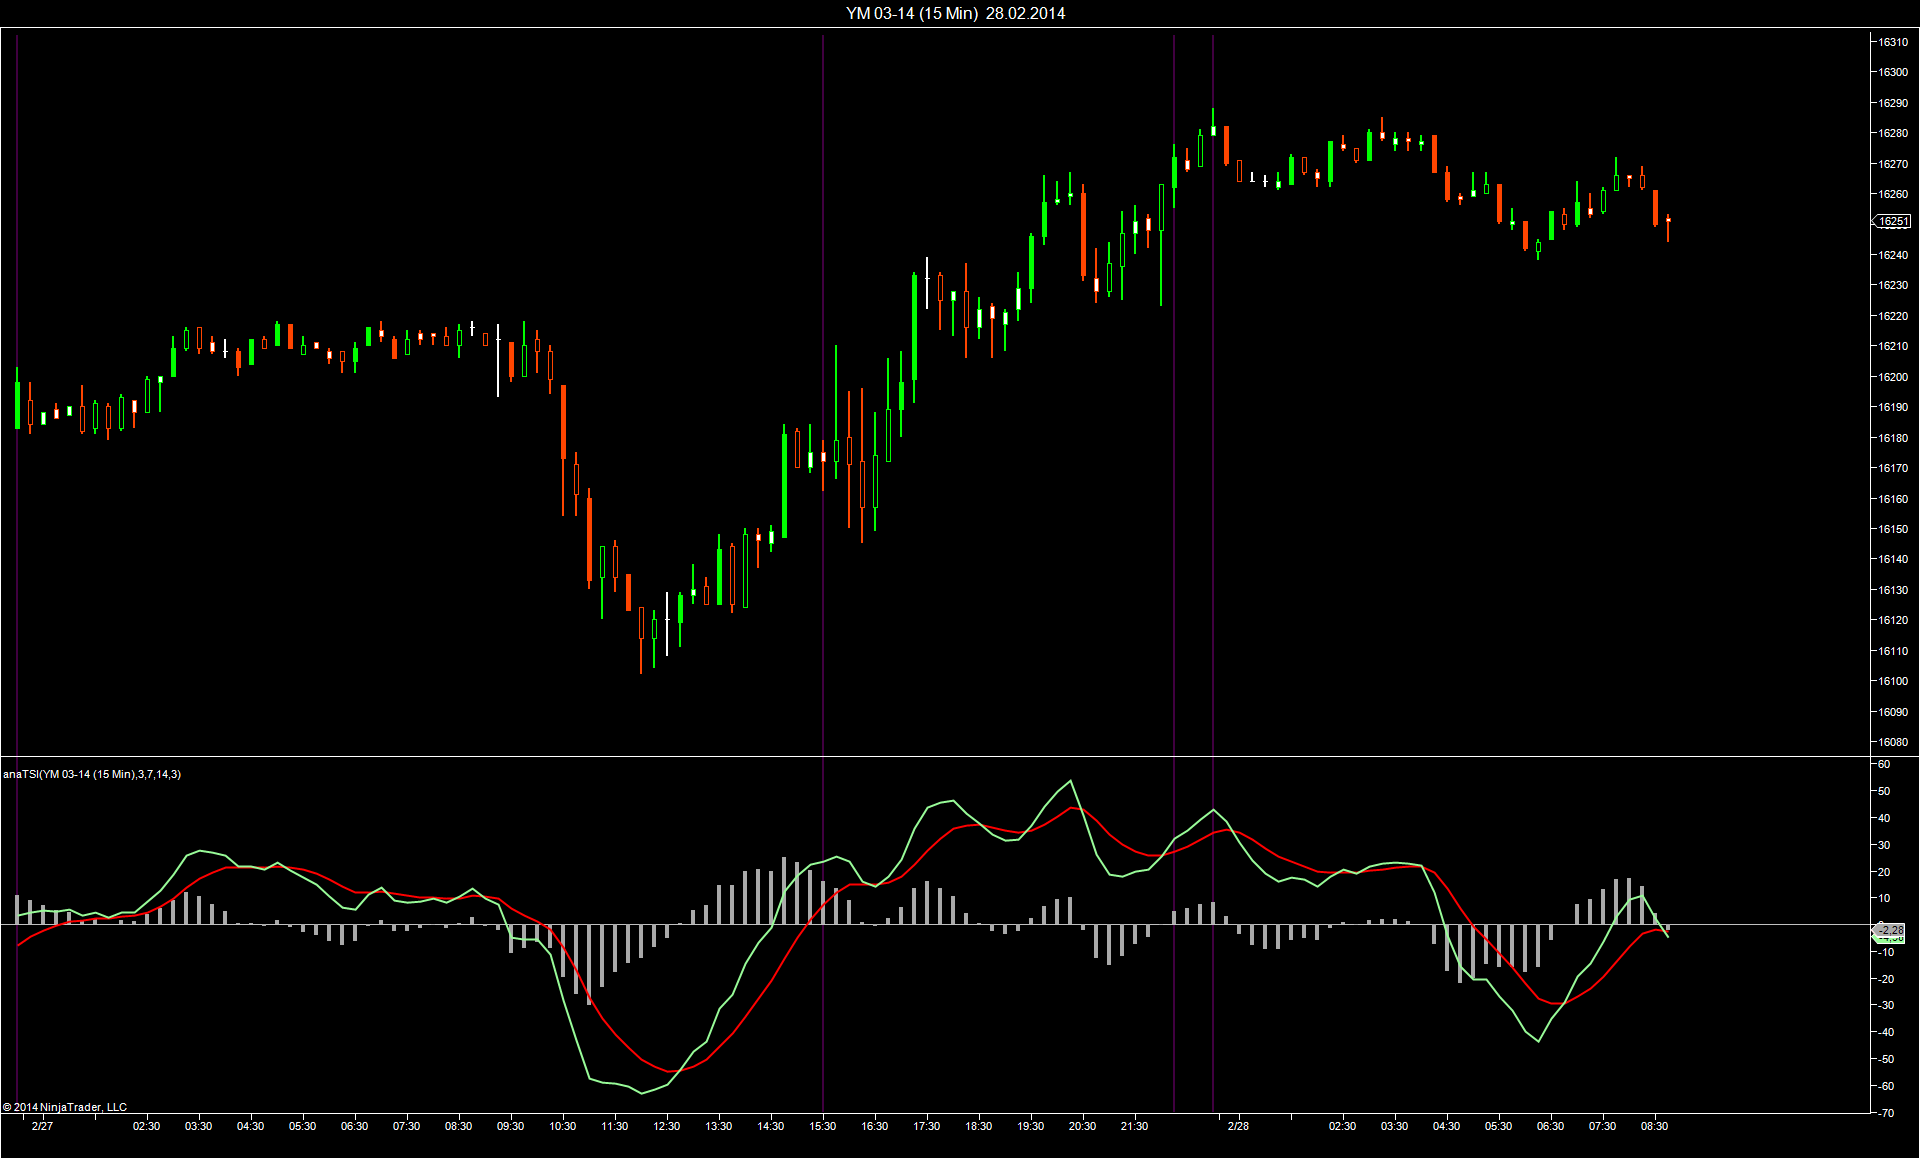Click the 16310 price axis label

coord(1892,42)
